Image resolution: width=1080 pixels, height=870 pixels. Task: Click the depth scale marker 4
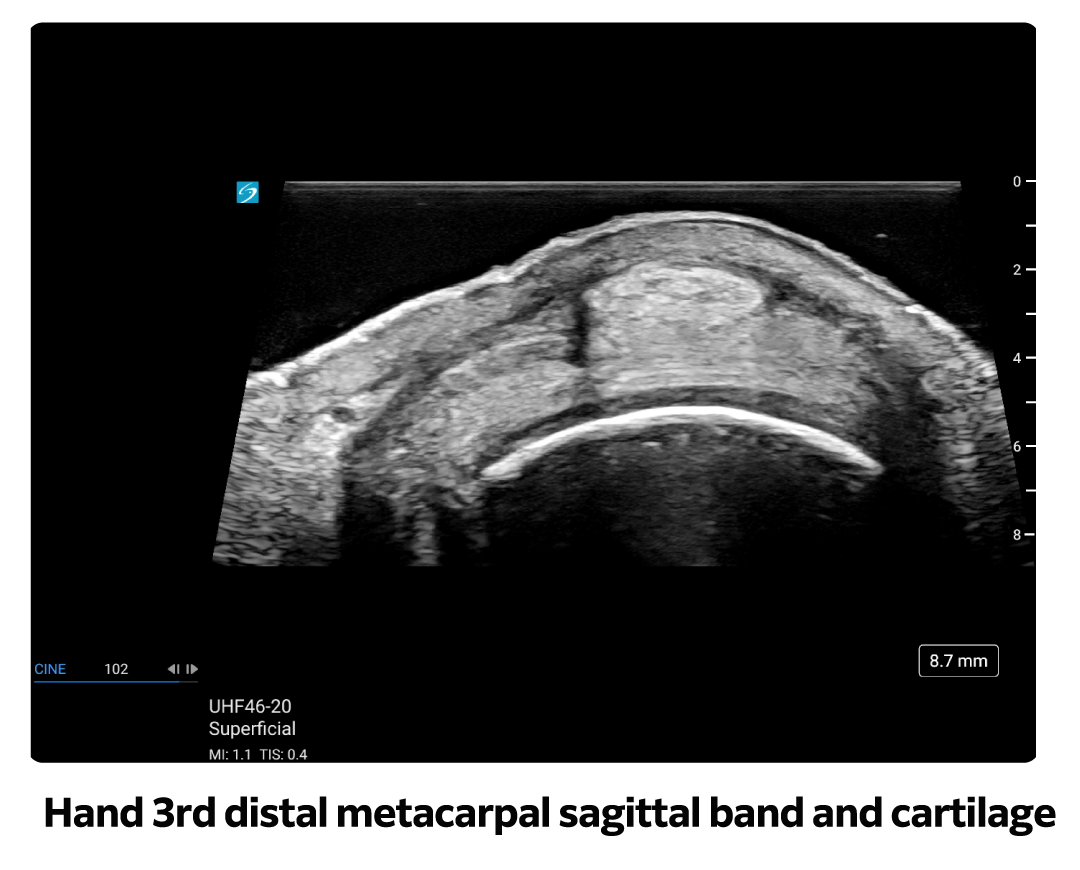pyautogui.click(x=1017, y=358)
